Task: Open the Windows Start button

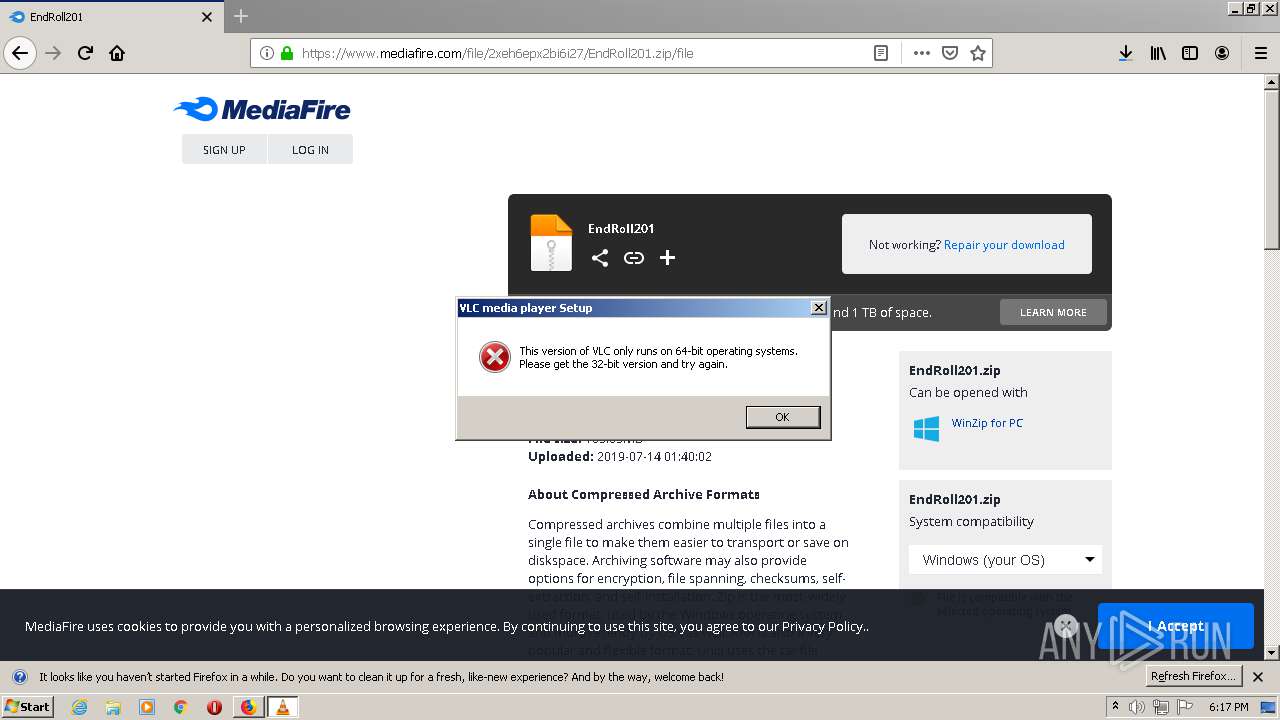Action: click(x=28, y=706)
